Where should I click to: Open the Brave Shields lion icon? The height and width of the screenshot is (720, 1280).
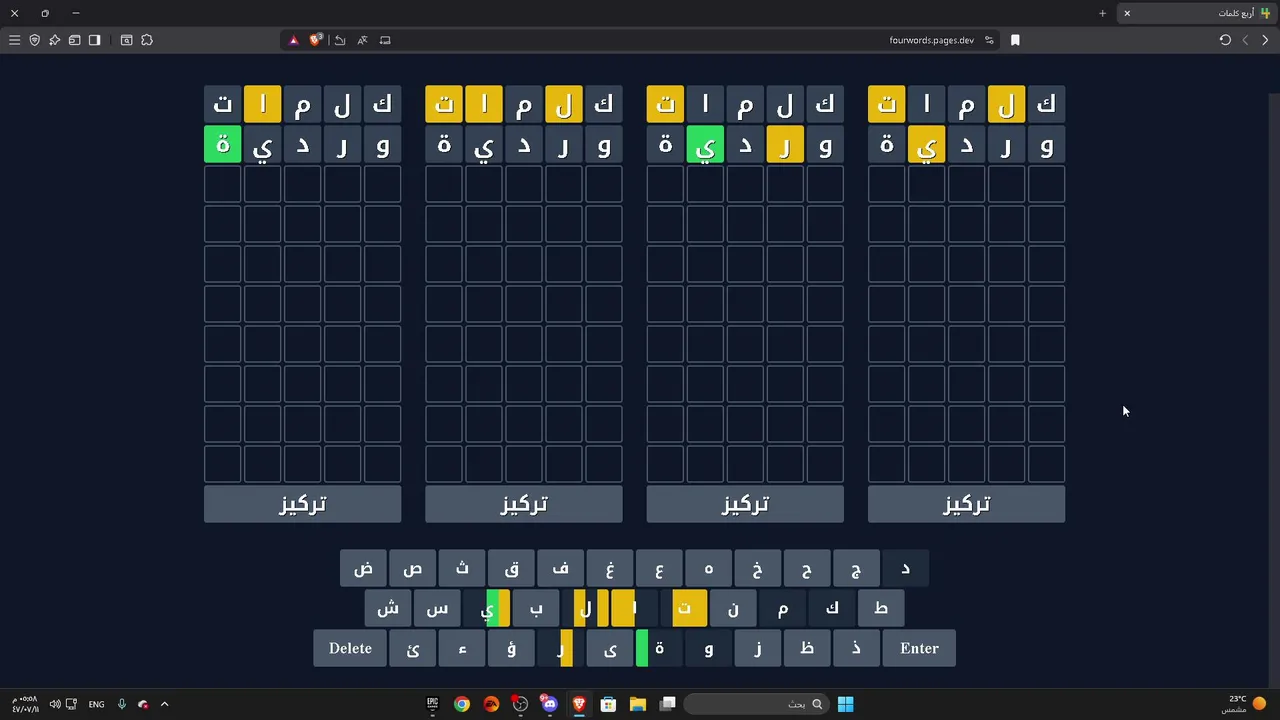click(316, 40)
